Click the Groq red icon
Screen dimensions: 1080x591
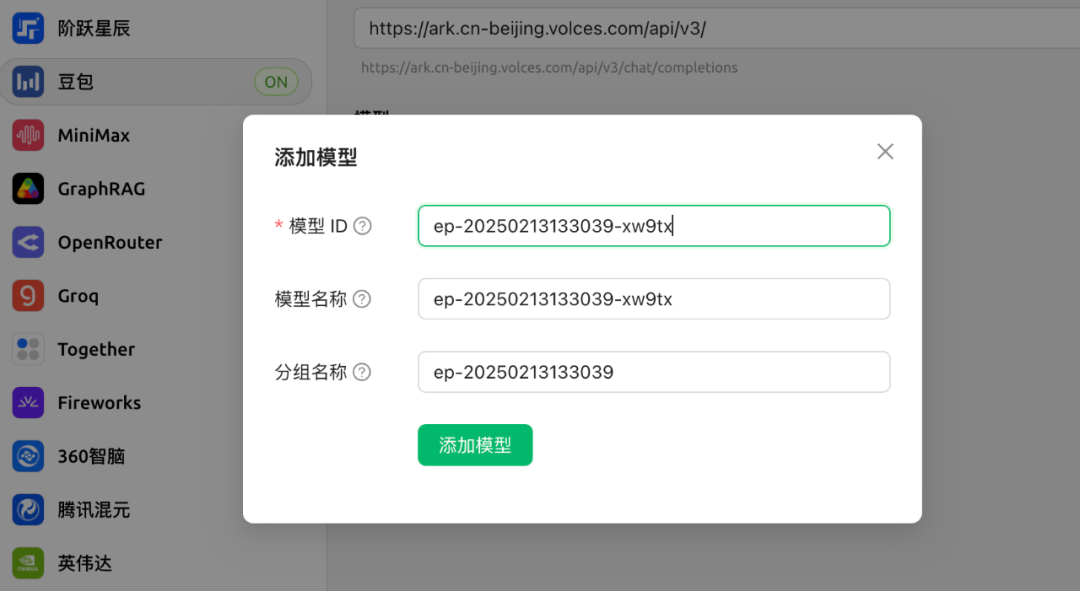[x=28, y=296]
